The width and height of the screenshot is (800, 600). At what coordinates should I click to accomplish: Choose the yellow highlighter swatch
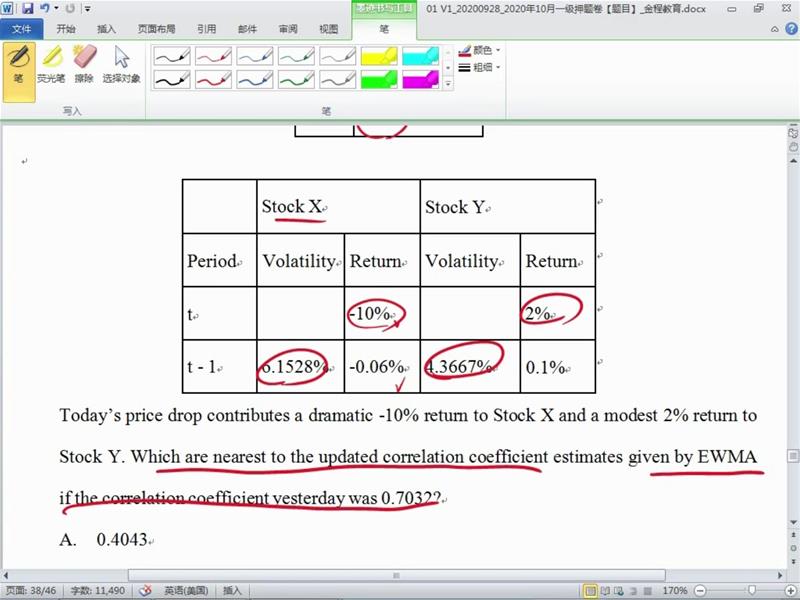pos(379,56)
